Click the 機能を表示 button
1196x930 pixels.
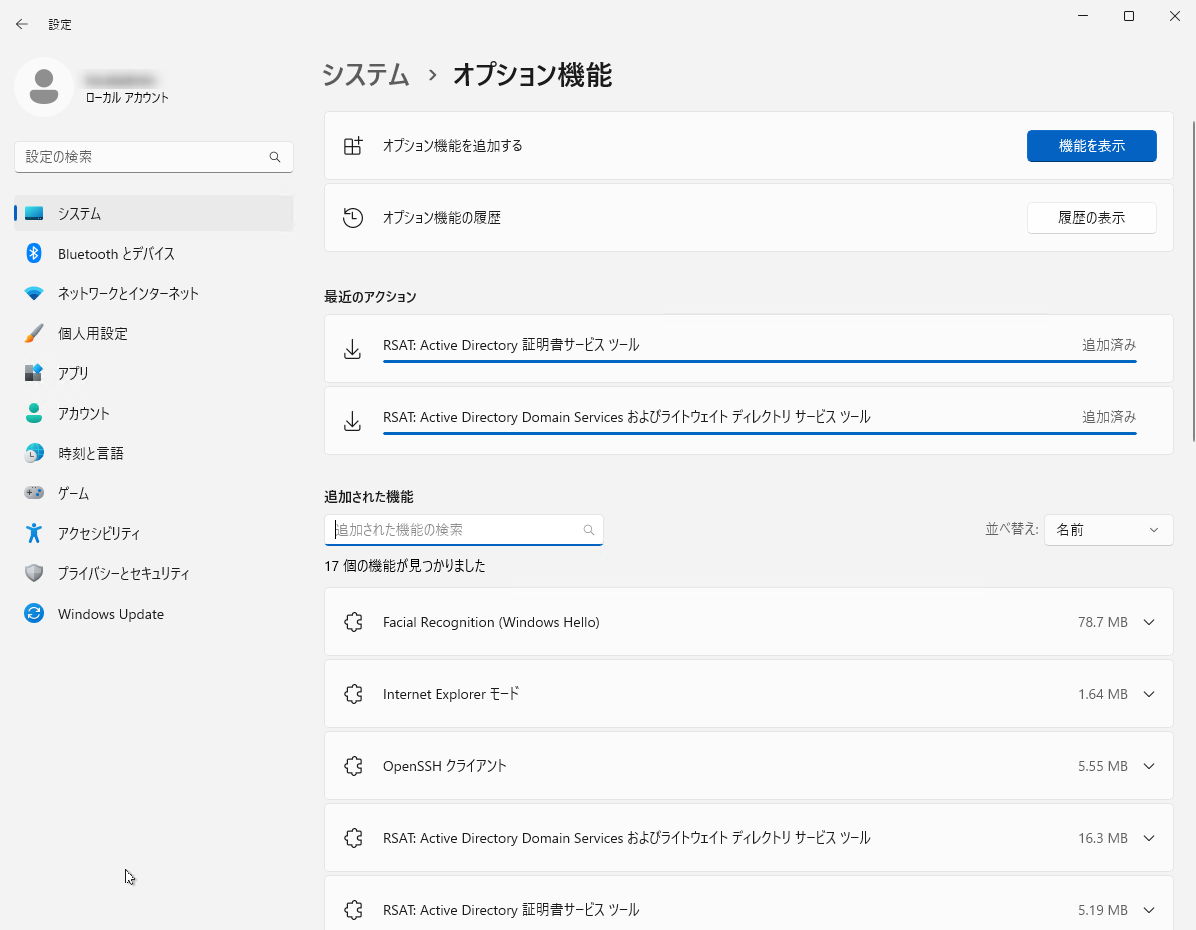tap(1092, 146)
